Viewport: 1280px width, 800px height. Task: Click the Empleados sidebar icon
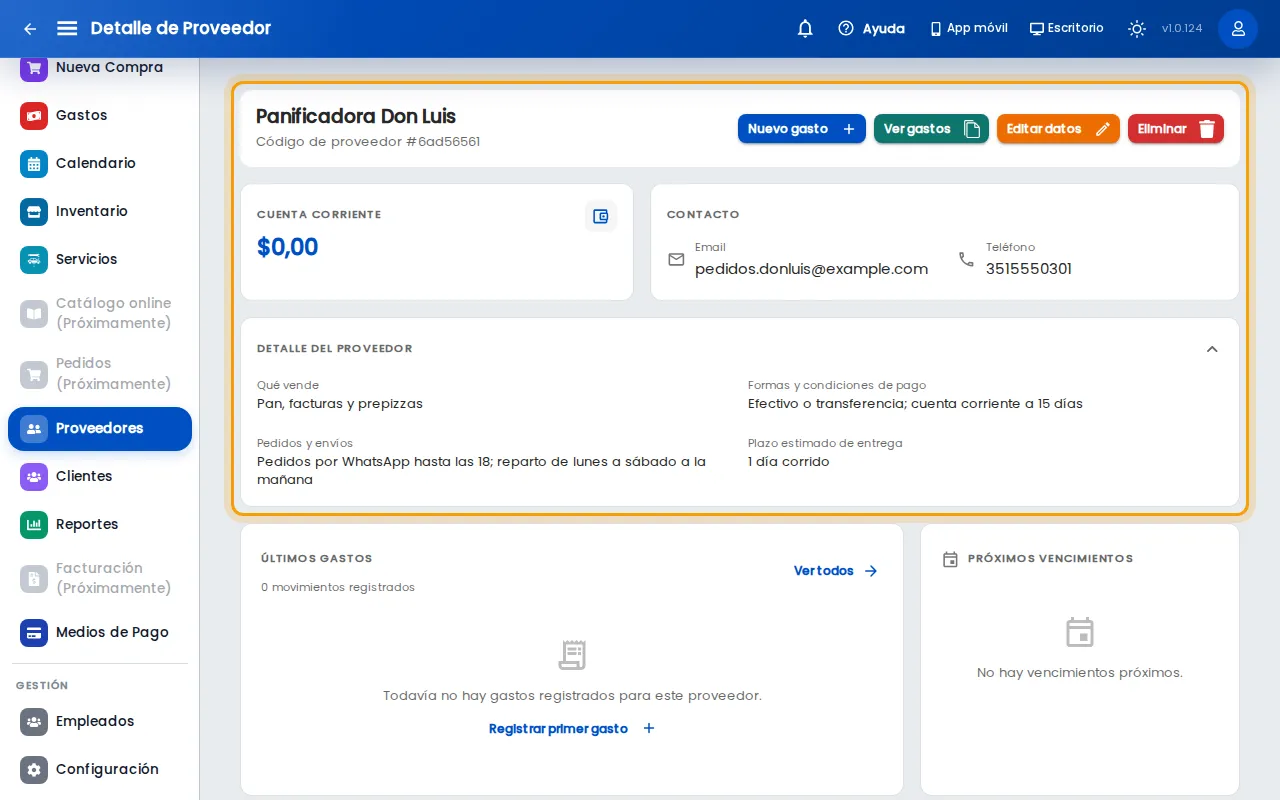tap(34, 722)
